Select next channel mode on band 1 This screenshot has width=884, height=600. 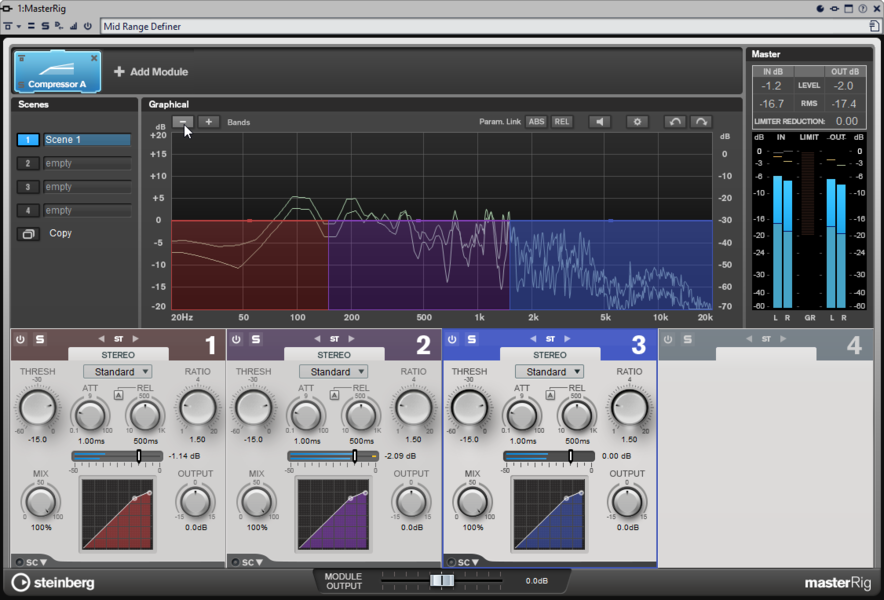pos(135,339)
